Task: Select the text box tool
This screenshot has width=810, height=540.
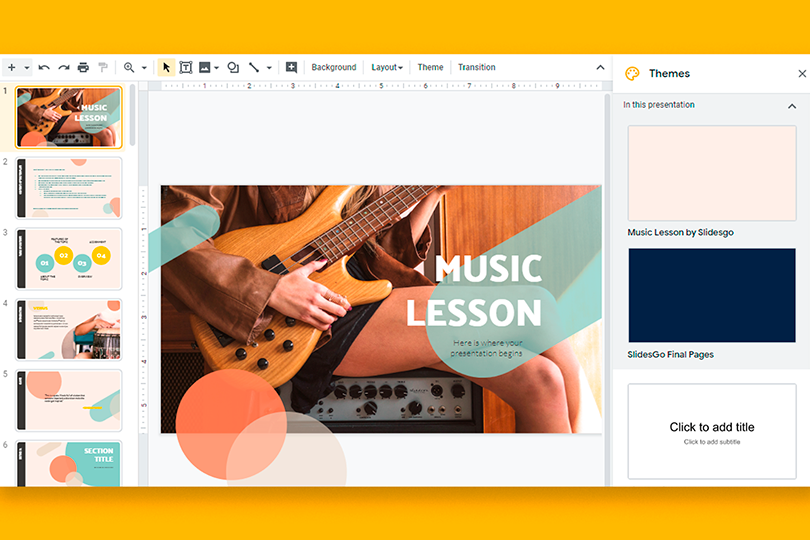Action: click(186, 67)
